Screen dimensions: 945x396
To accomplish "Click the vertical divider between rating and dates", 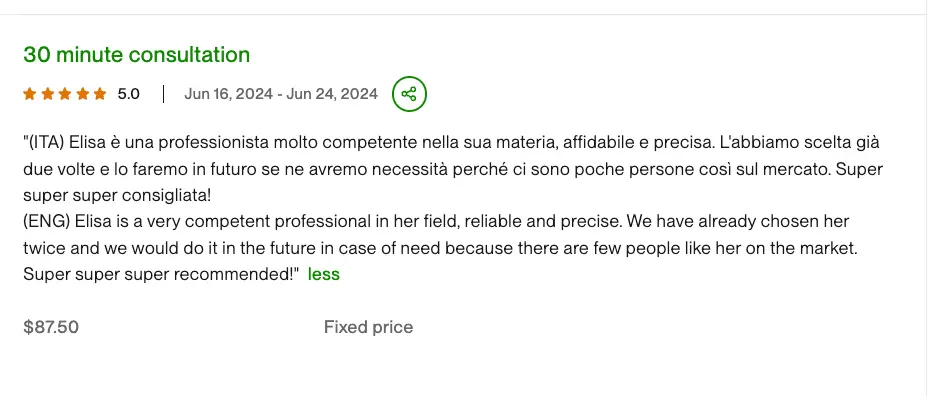I will tap(163, 94).
